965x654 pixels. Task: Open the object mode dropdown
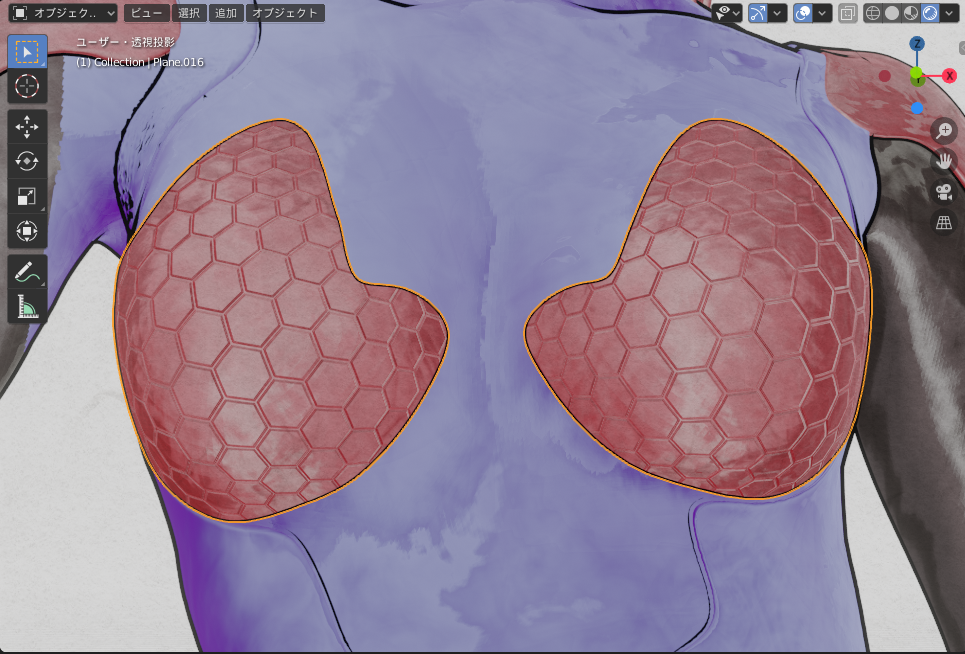[63, 13]
